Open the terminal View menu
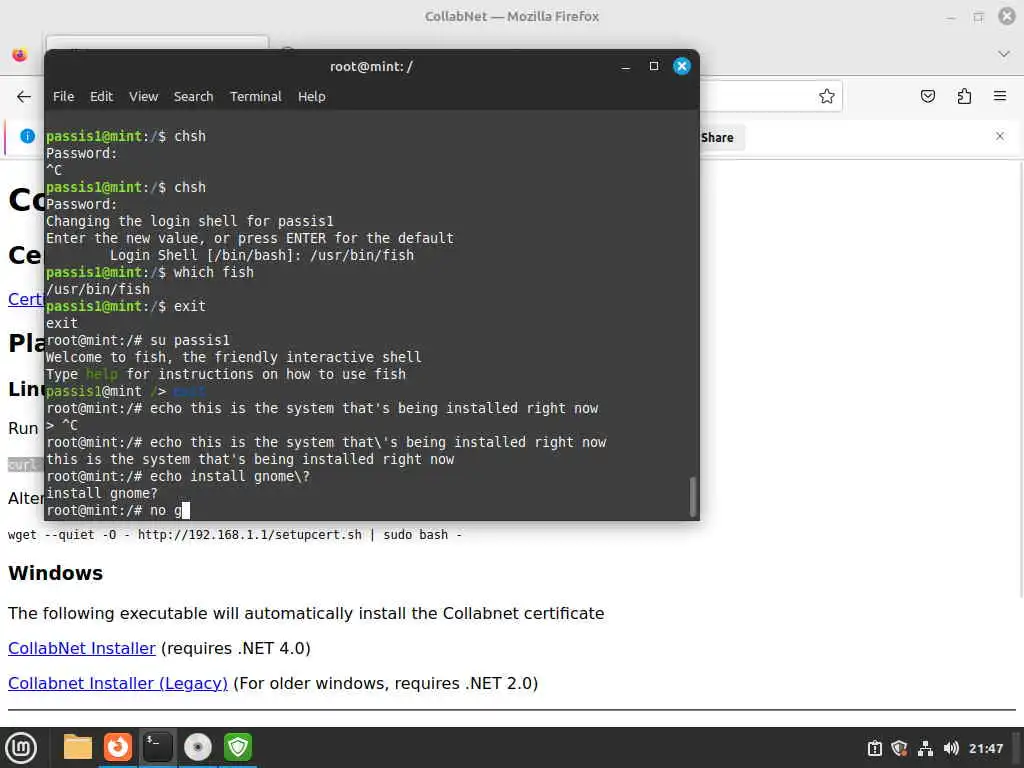Screen dimensions: 1024x768 click(x=143, y=96)
